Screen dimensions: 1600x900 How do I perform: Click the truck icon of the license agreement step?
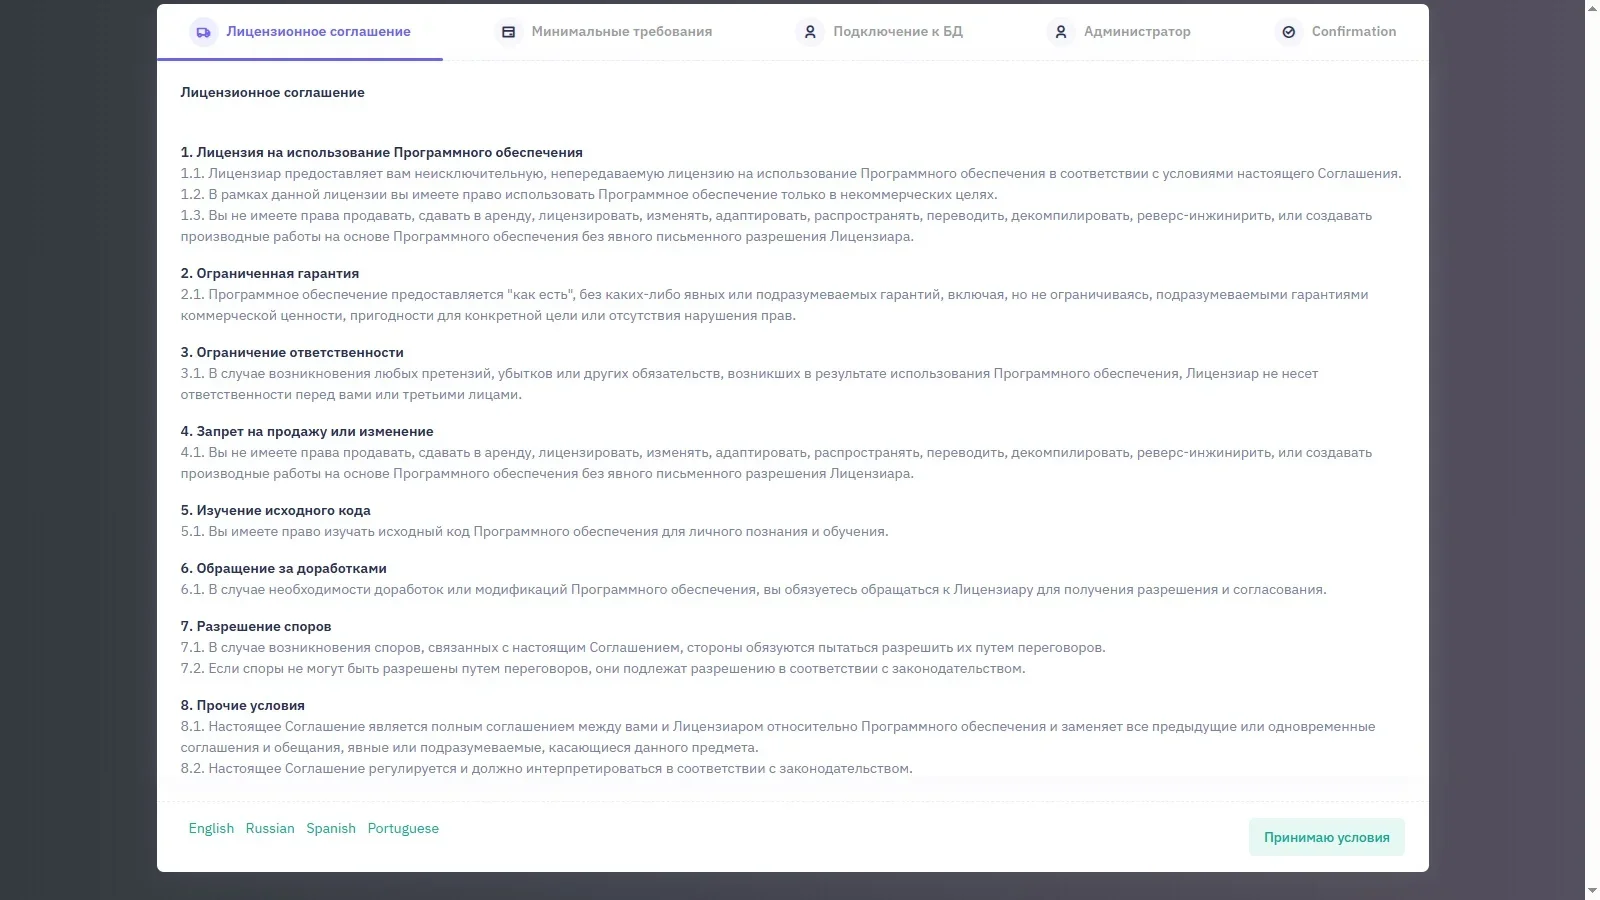coord(203,32)
